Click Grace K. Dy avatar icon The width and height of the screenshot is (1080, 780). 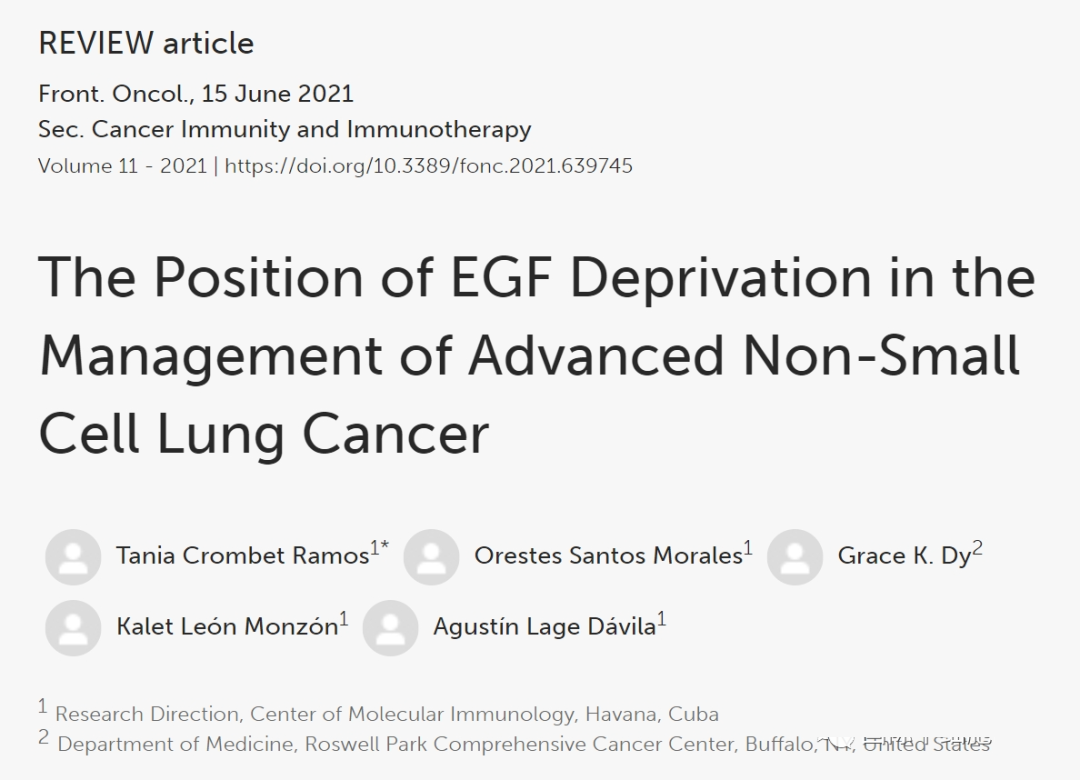click(795, 557)
